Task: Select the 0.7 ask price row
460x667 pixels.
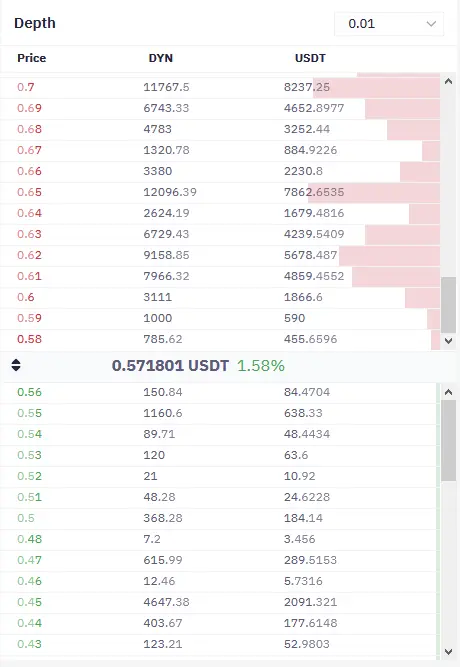Action: (220, 87)
